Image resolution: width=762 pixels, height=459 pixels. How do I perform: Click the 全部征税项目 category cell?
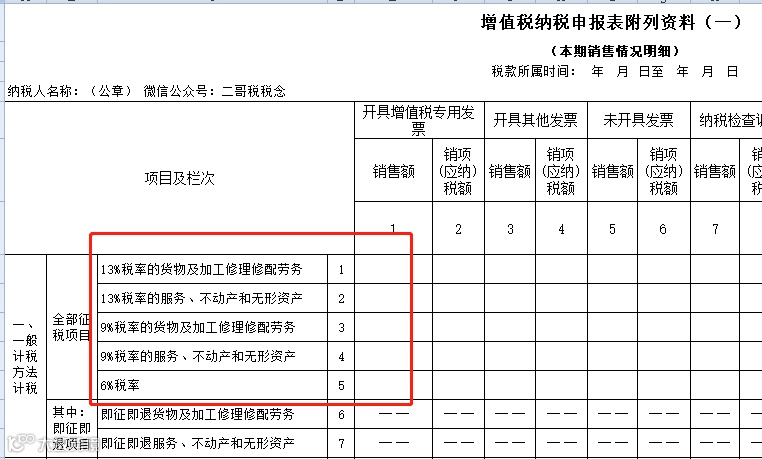(x=72, y=327)
